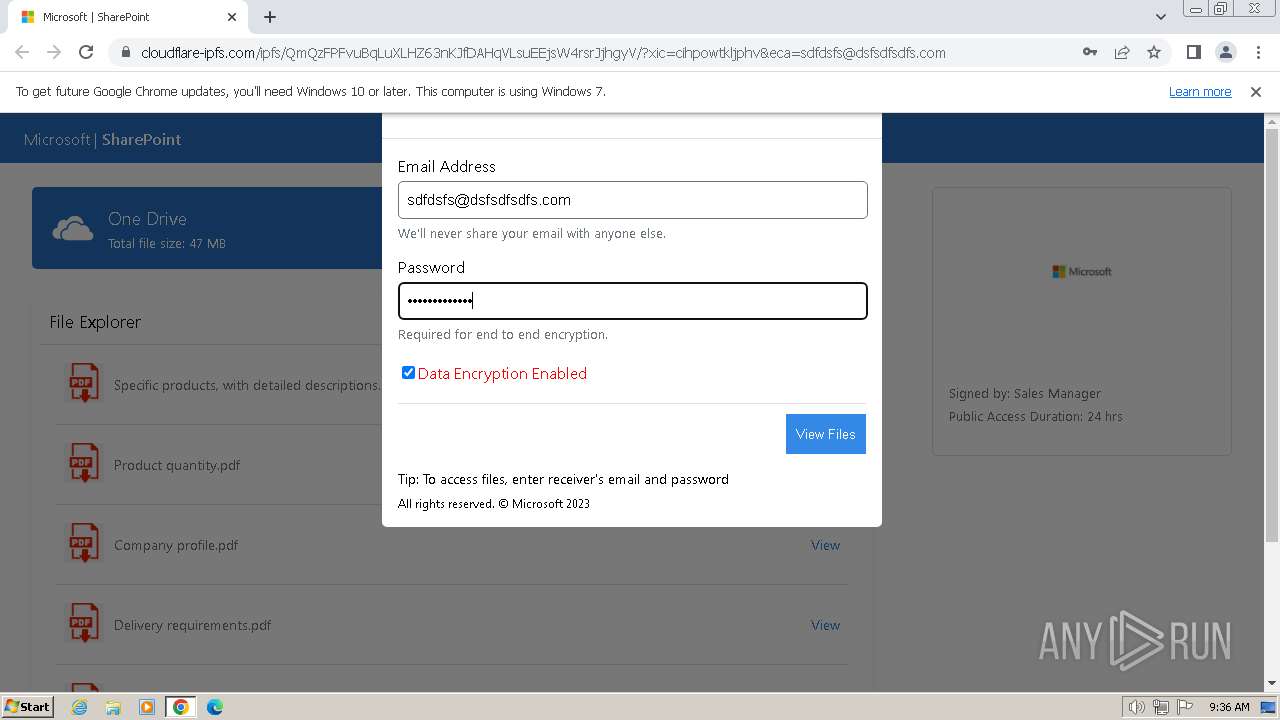Click the OneDrive cloud icon
Image resolution: width=1280 pixels, height=720 pixels.
point(73,229)
